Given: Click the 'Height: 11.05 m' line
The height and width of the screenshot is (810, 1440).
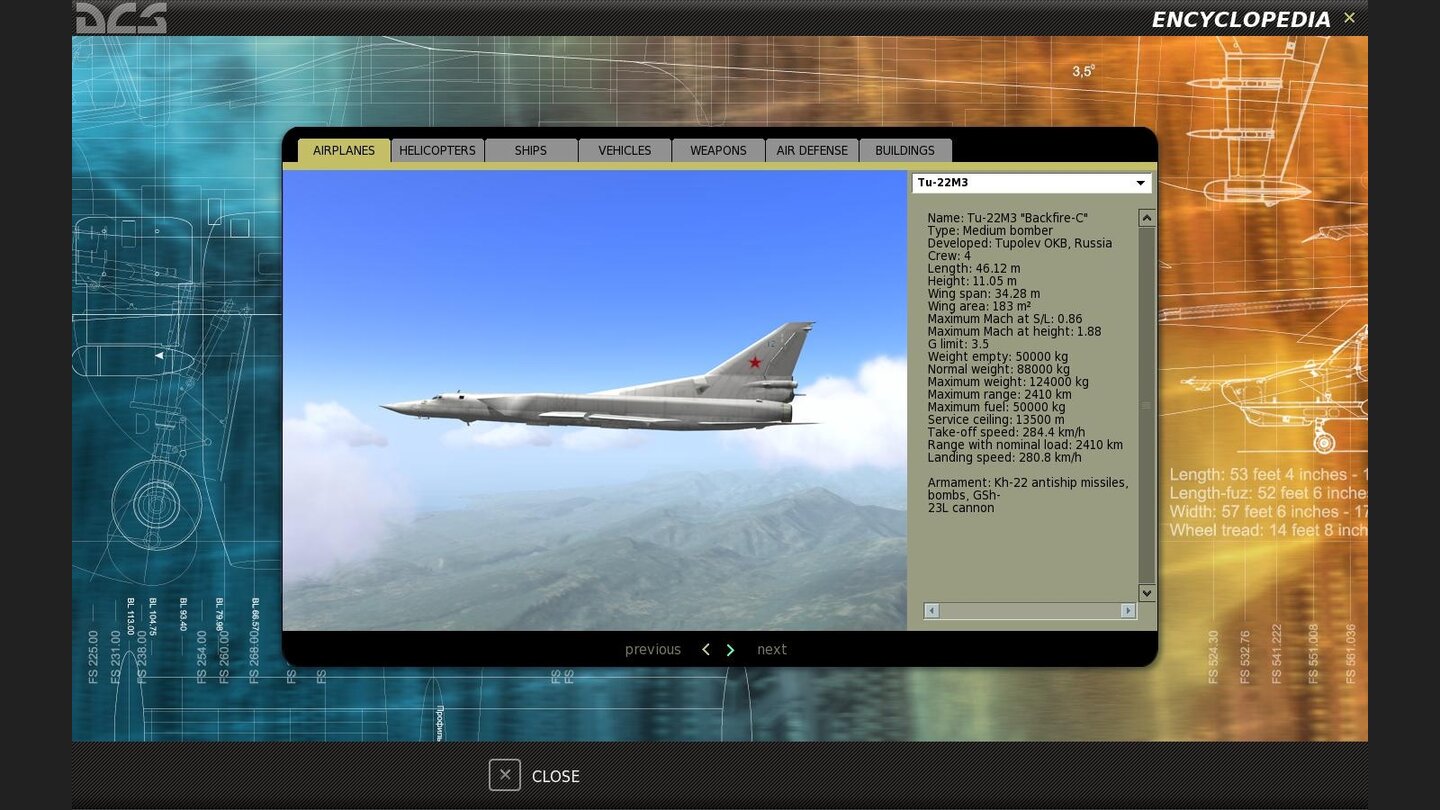Looking at the screenshot, I should [x=974, y=281].
